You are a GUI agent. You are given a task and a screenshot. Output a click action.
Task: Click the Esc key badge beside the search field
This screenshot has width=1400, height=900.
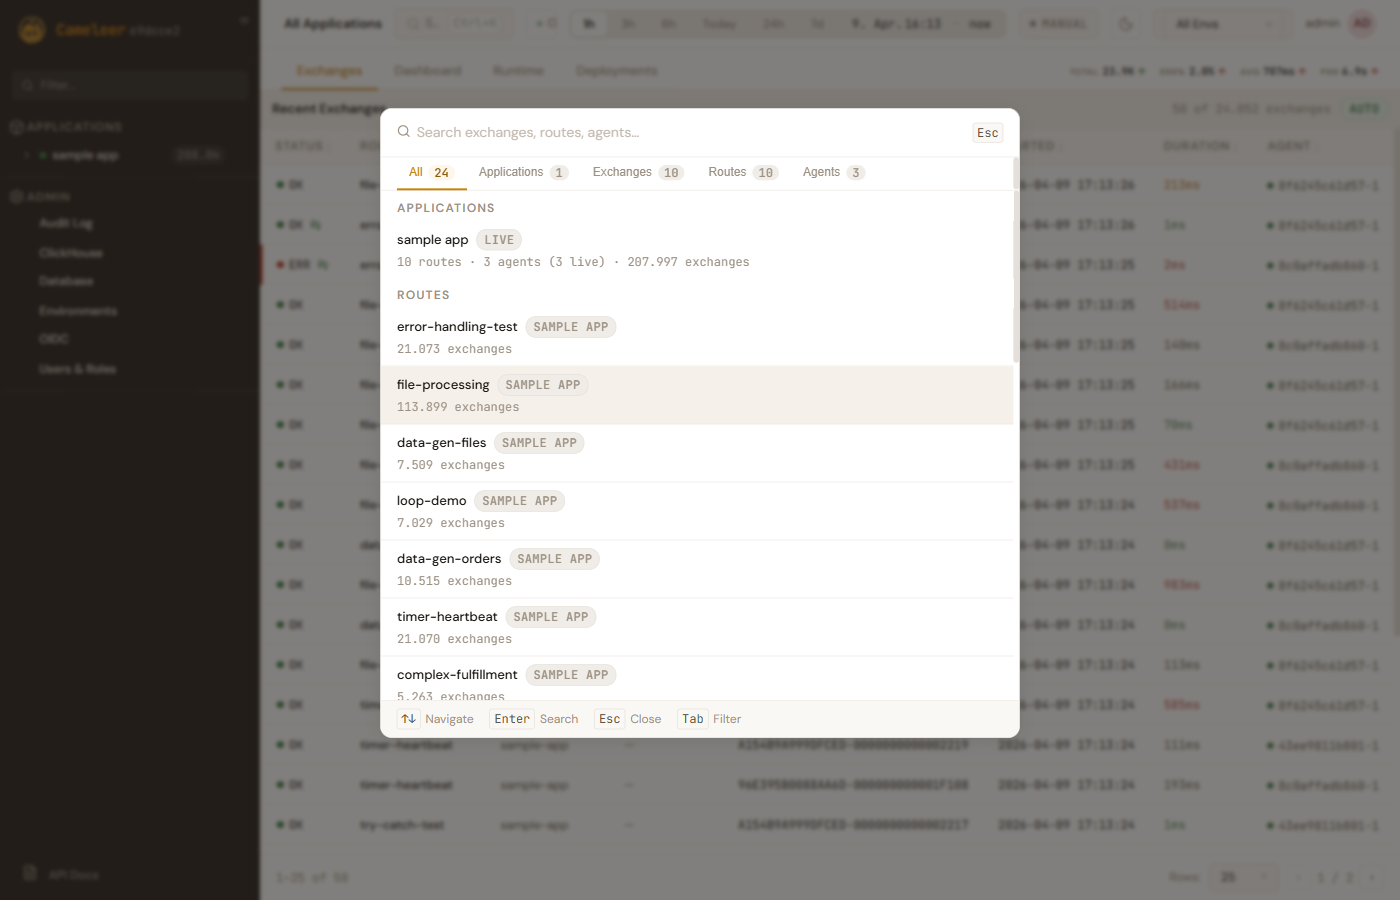[x=987, y=133]
